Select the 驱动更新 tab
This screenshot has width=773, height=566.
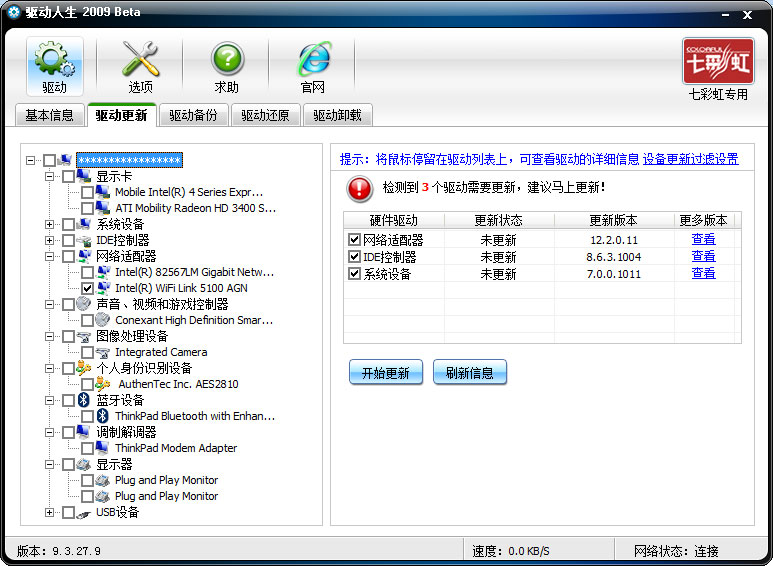tap(121, 115)
